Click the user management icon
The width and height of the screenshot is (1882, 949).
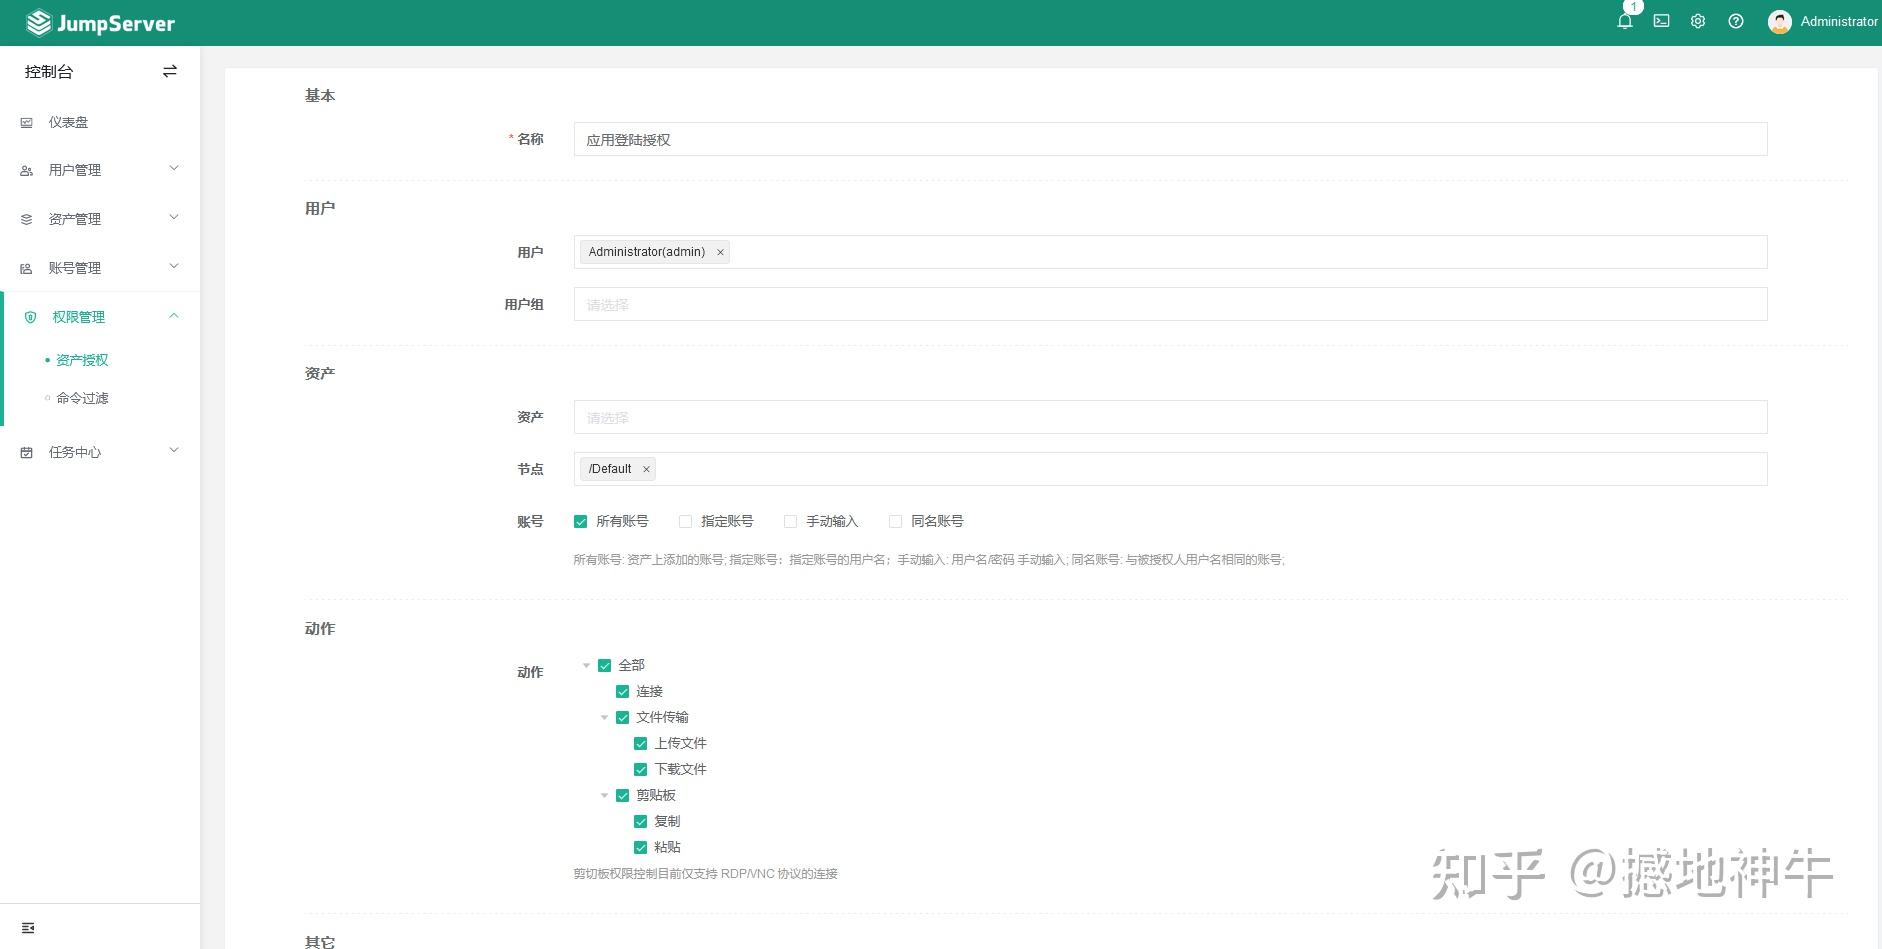[x=27, y=171]
